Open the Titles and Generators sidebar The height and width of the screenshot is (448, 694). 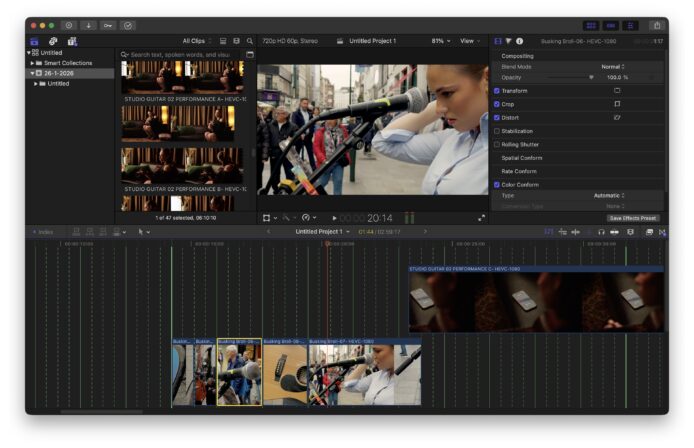[x=72, y=41]
